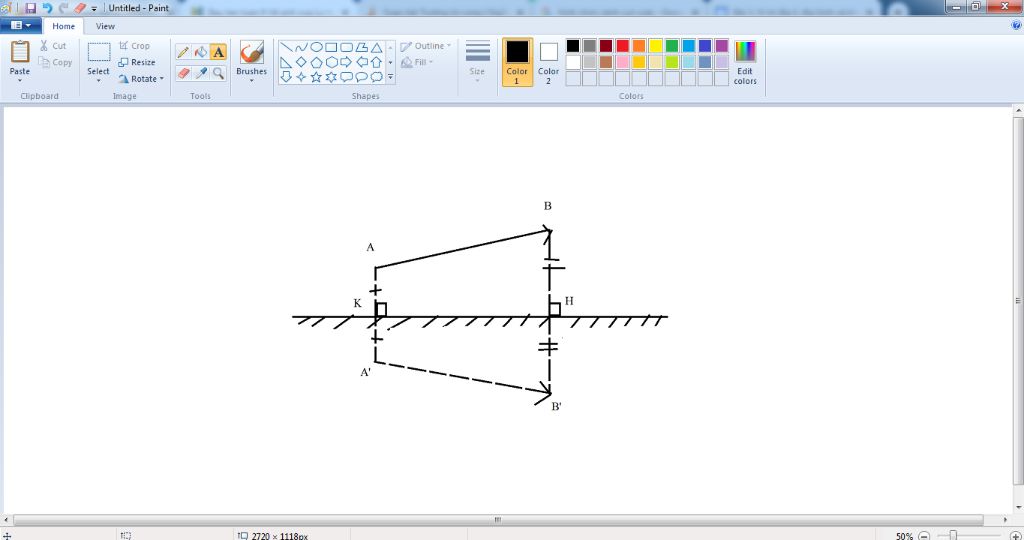1024x540 pixels.
Task: Choose the Right arrow shape
Action: (x=346, y=62)
